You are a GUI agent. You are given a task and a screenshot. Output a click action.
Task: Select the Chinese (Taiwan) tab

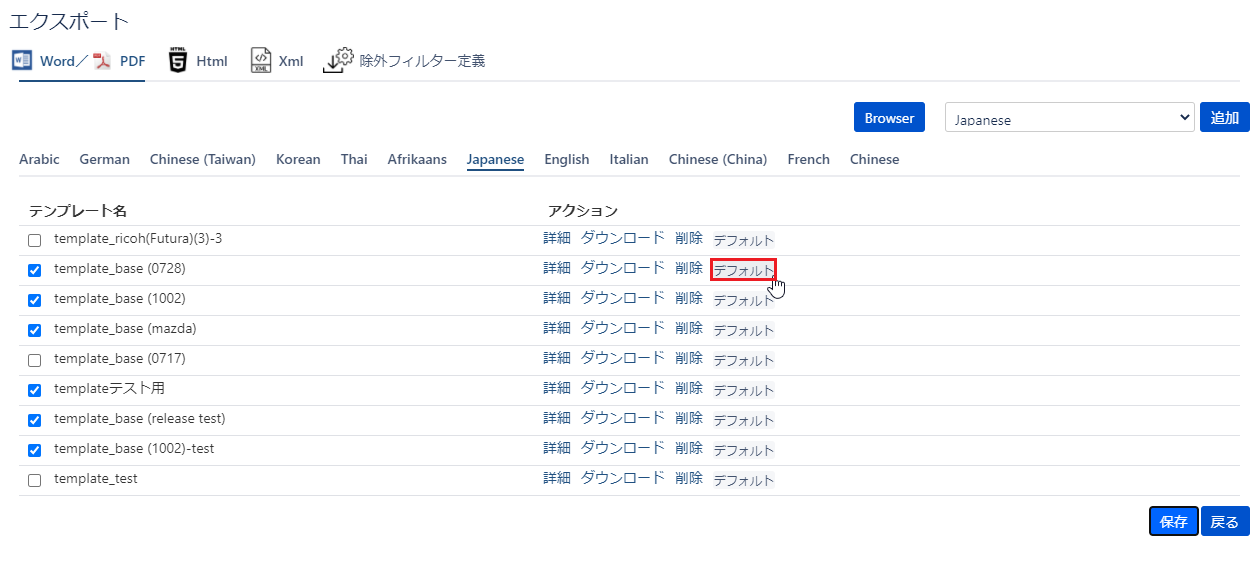202,160
